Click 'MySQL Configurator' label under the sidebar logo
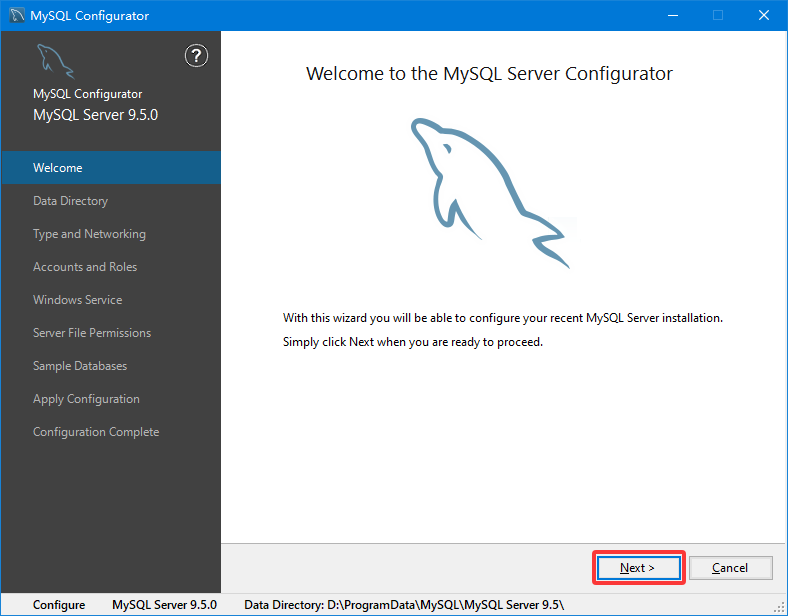Image resolution: width=788 pixels, height=616 pixels. 87,94
